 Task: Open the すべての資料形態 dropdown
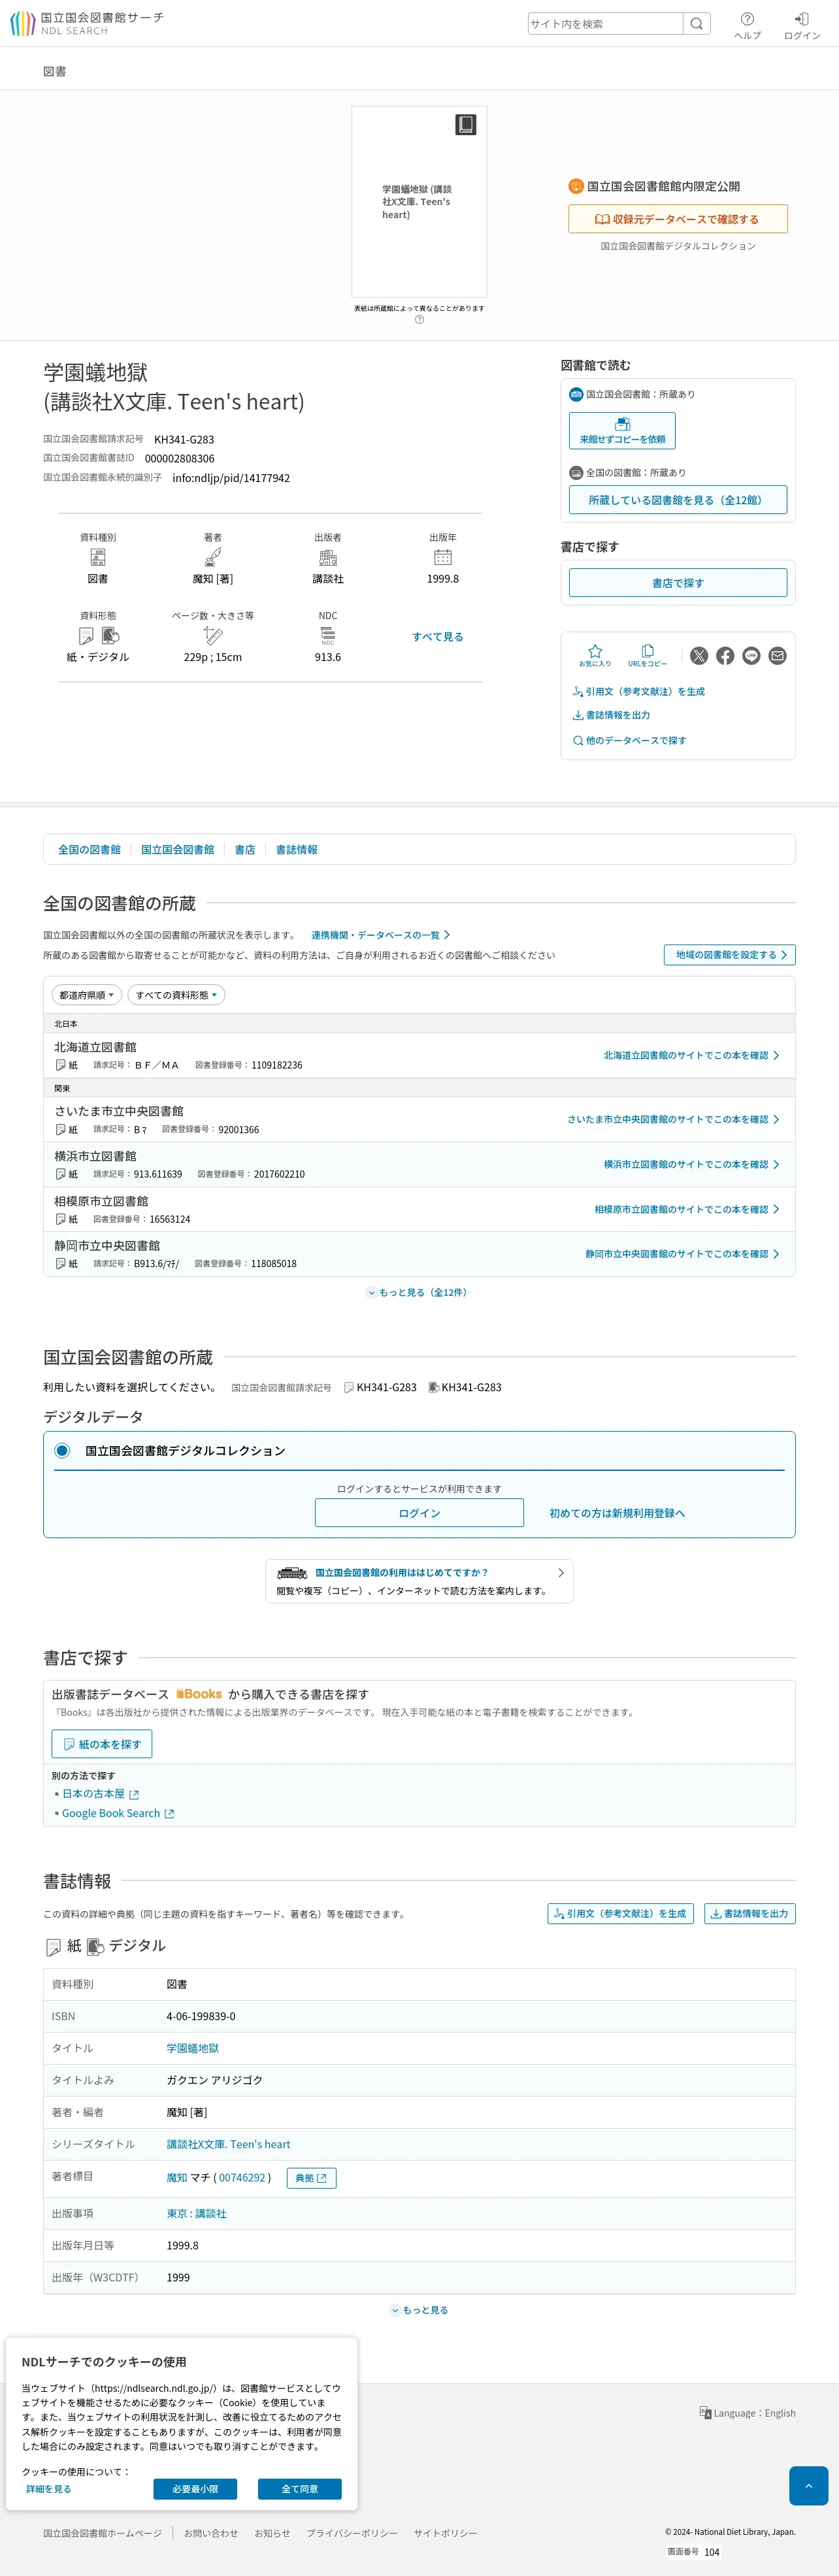click(x=176, y=995)
